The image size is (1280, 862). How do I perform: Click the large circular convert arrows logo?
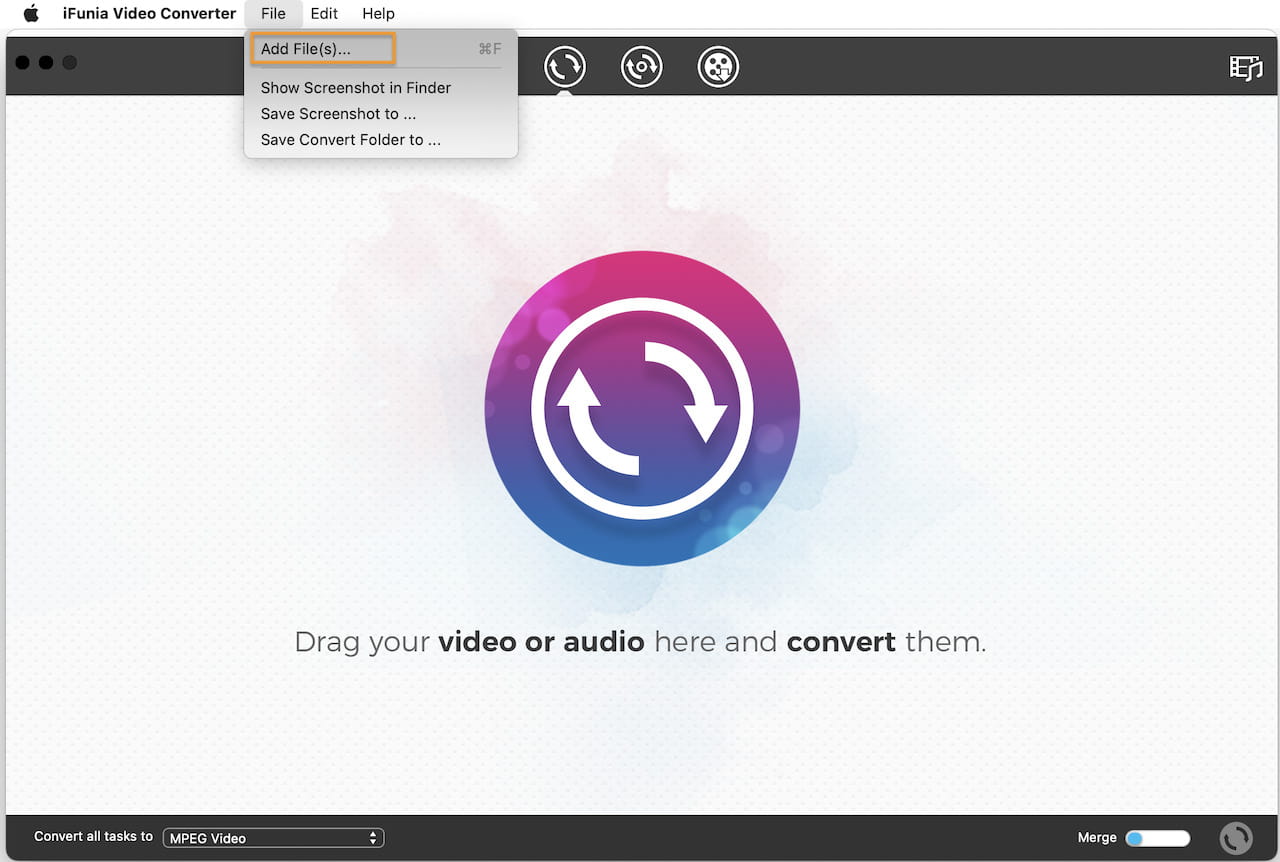coord(641,408)
